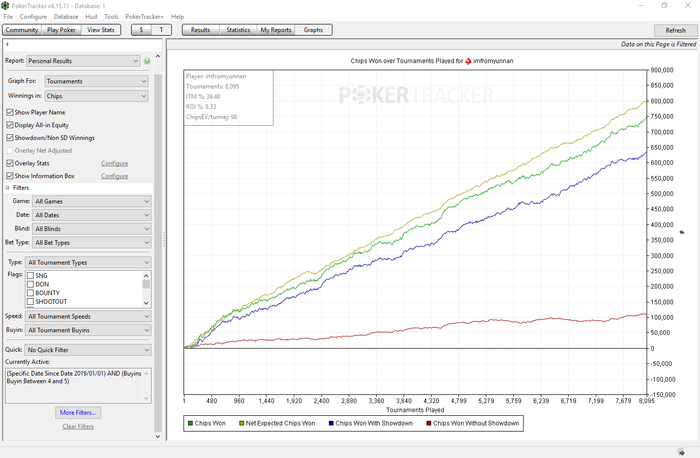700x458 pixels.
Task: Open the tournament Type dropdown
Action: coord(88,262)
